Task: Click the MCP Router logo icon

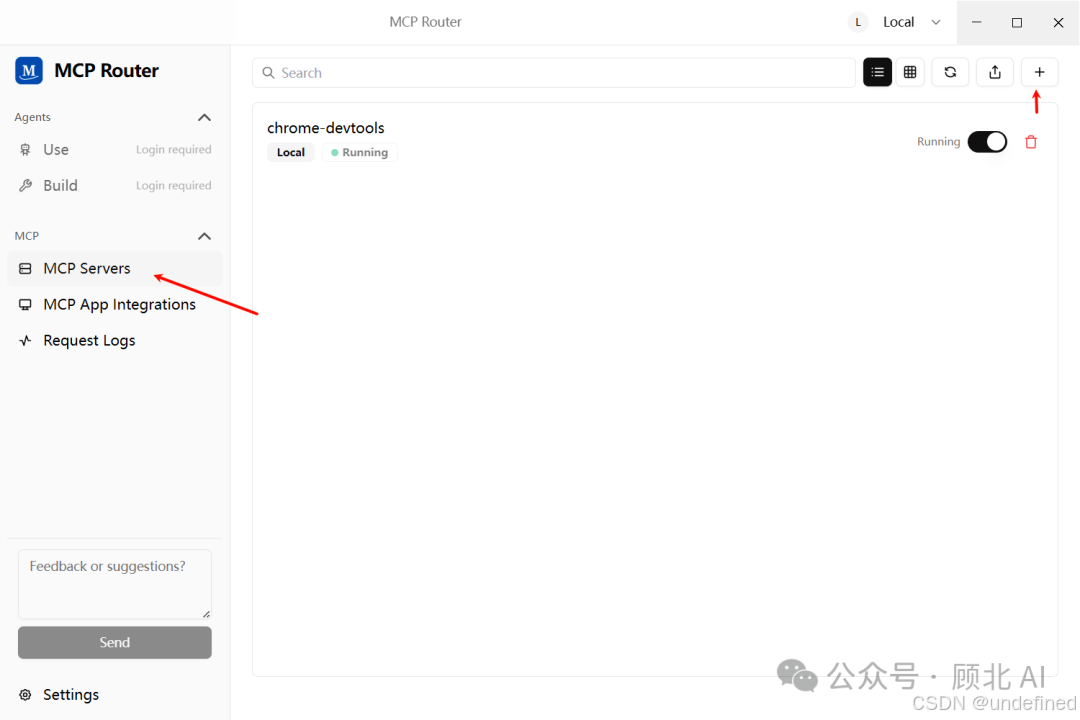Action: pos(29,70)
